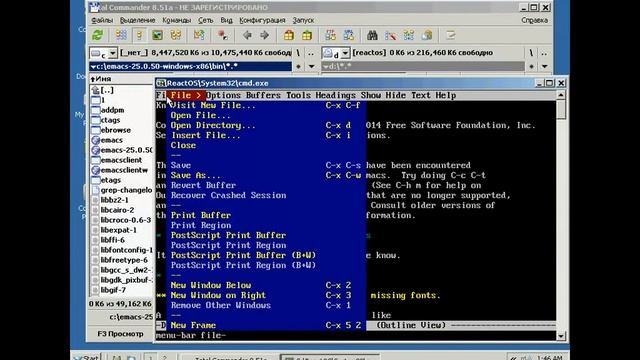
Task: Go to root in left panel backslash button
Action: (x=298, y=53)
